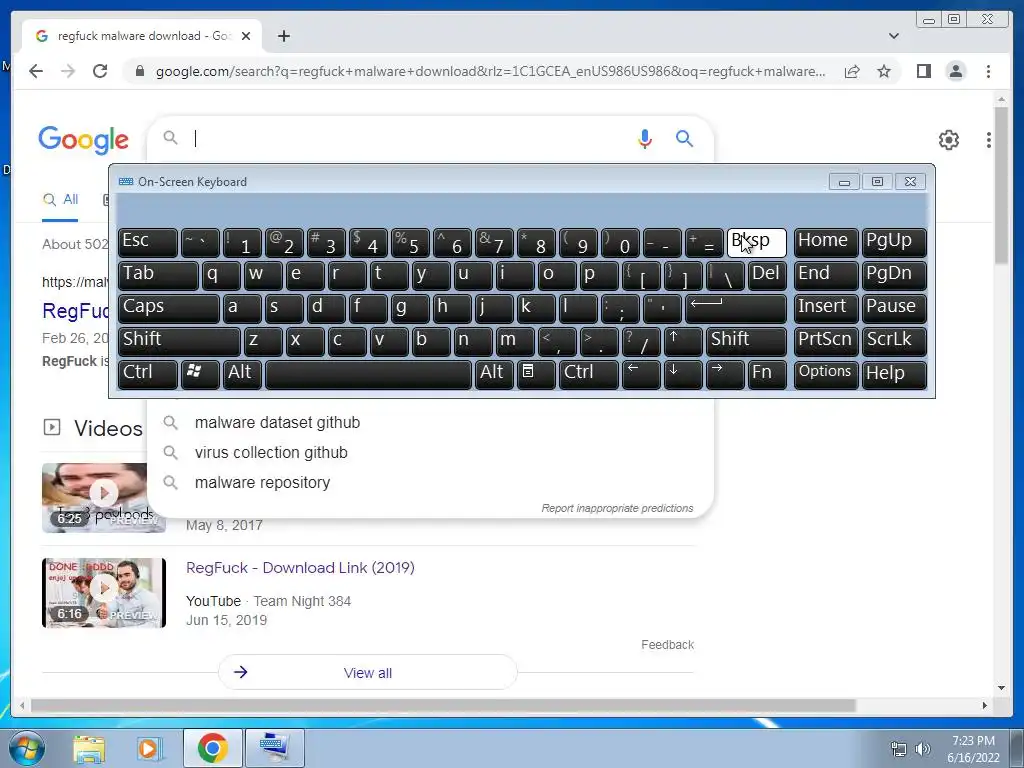Image resolution: width=1024 pixels, height=768 pixels.
Task: Tap the Esc key on keyboard
Action: click(148, 242)
